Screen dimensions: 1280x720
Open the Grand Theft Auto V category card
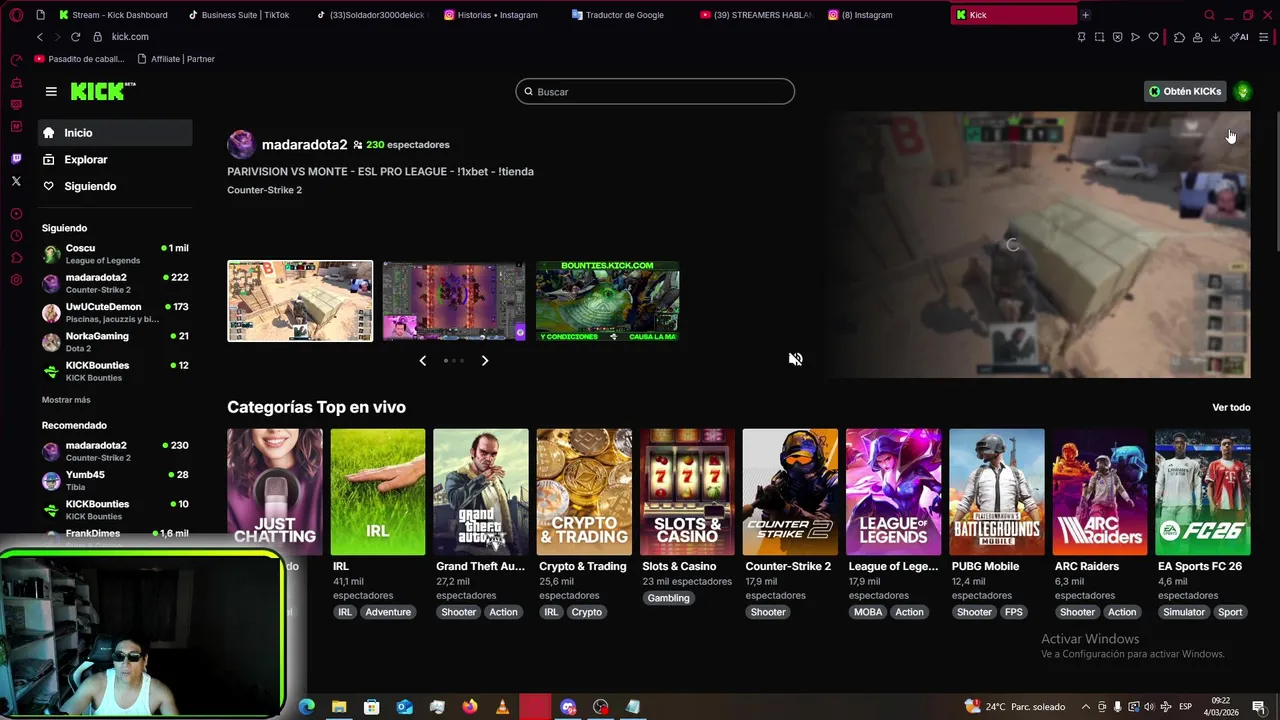pyautogui.click(x=481, y=492)
